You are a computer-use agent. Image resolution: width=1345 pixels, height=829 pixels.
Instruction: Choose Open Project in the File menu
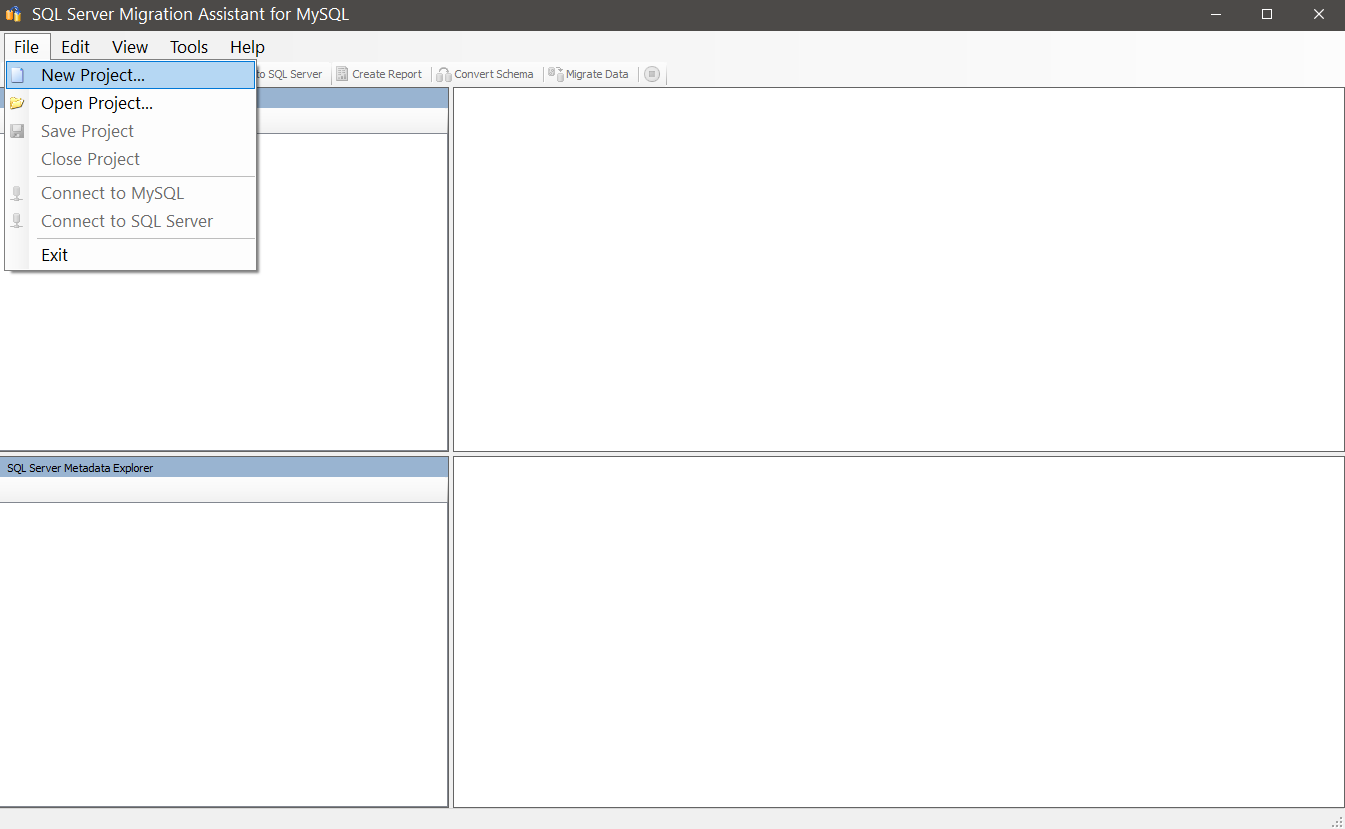(x=96, y=103)
